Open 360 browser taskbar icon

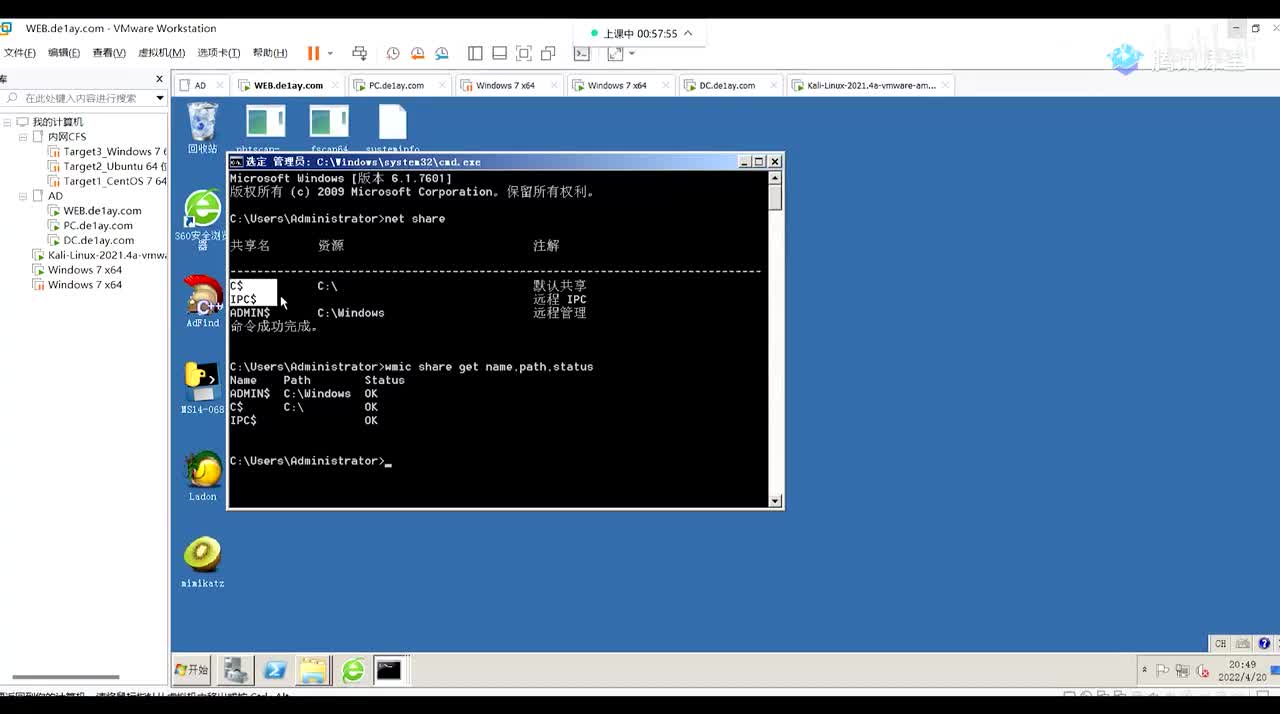pos(352,670)
